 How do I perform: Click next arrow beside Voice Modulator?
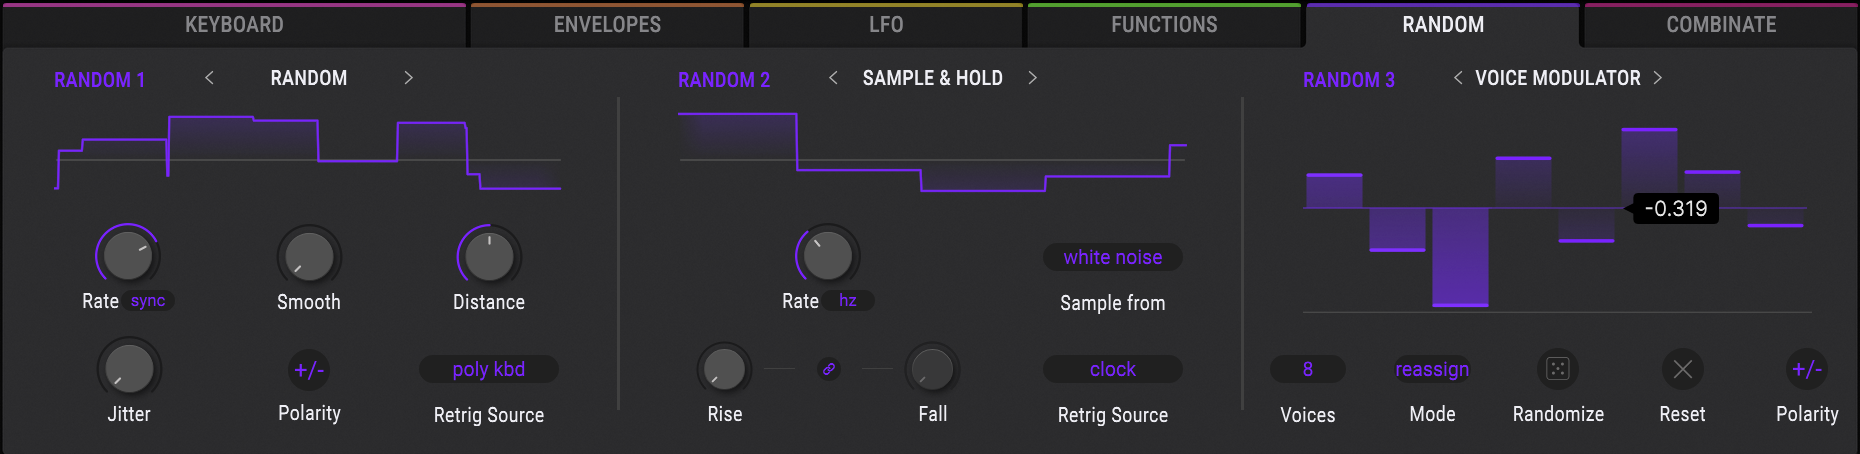pyautogui.click(x=1657, y=78)
